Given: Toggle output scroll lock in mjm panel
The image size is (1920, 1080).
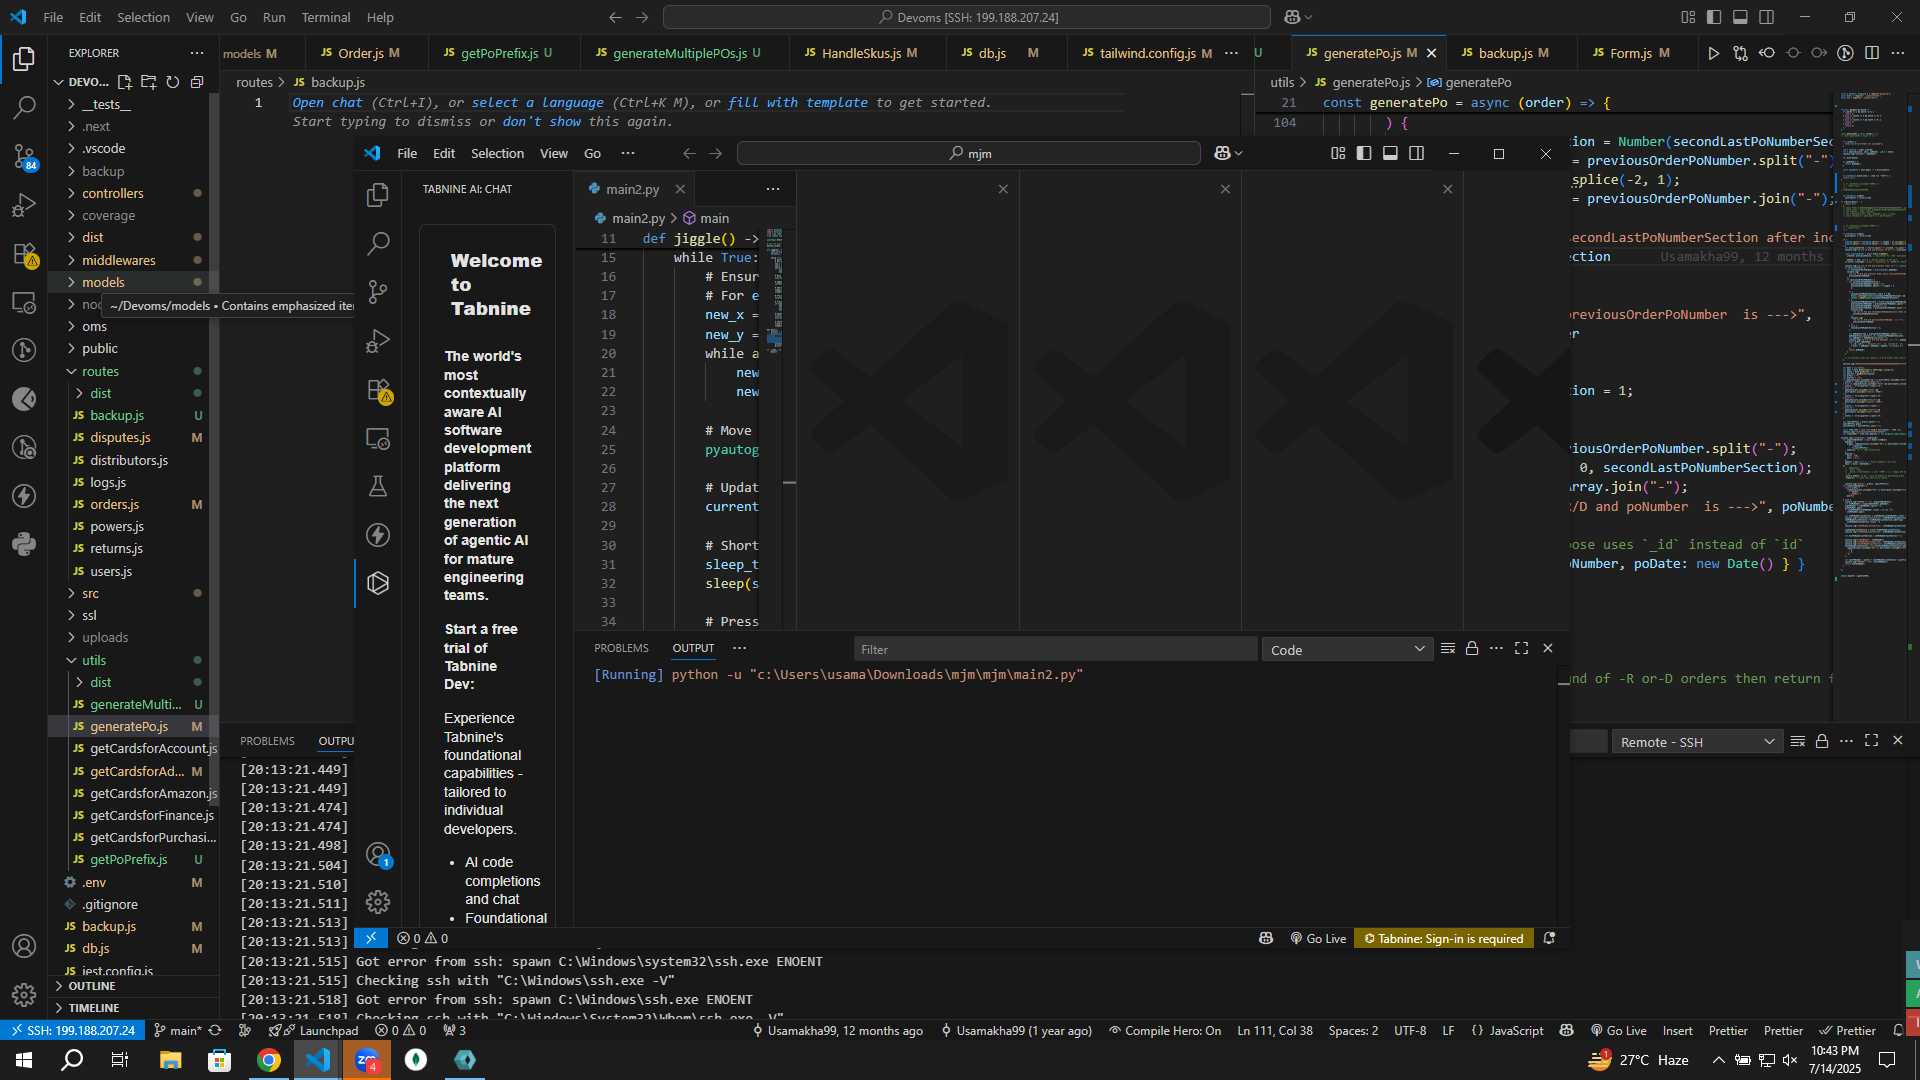Looking at the screenshot, I should click(x=1472, y=649).
